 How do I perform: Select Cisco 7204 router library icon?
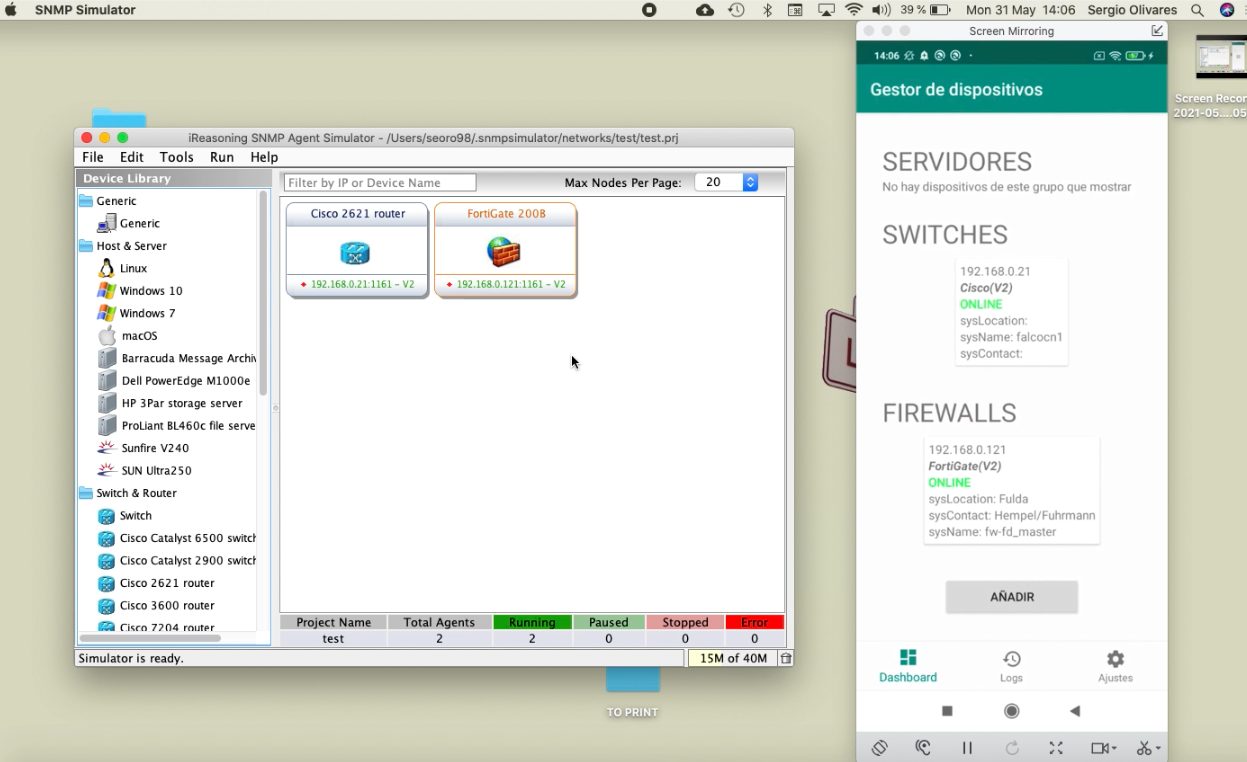(106, 627)
